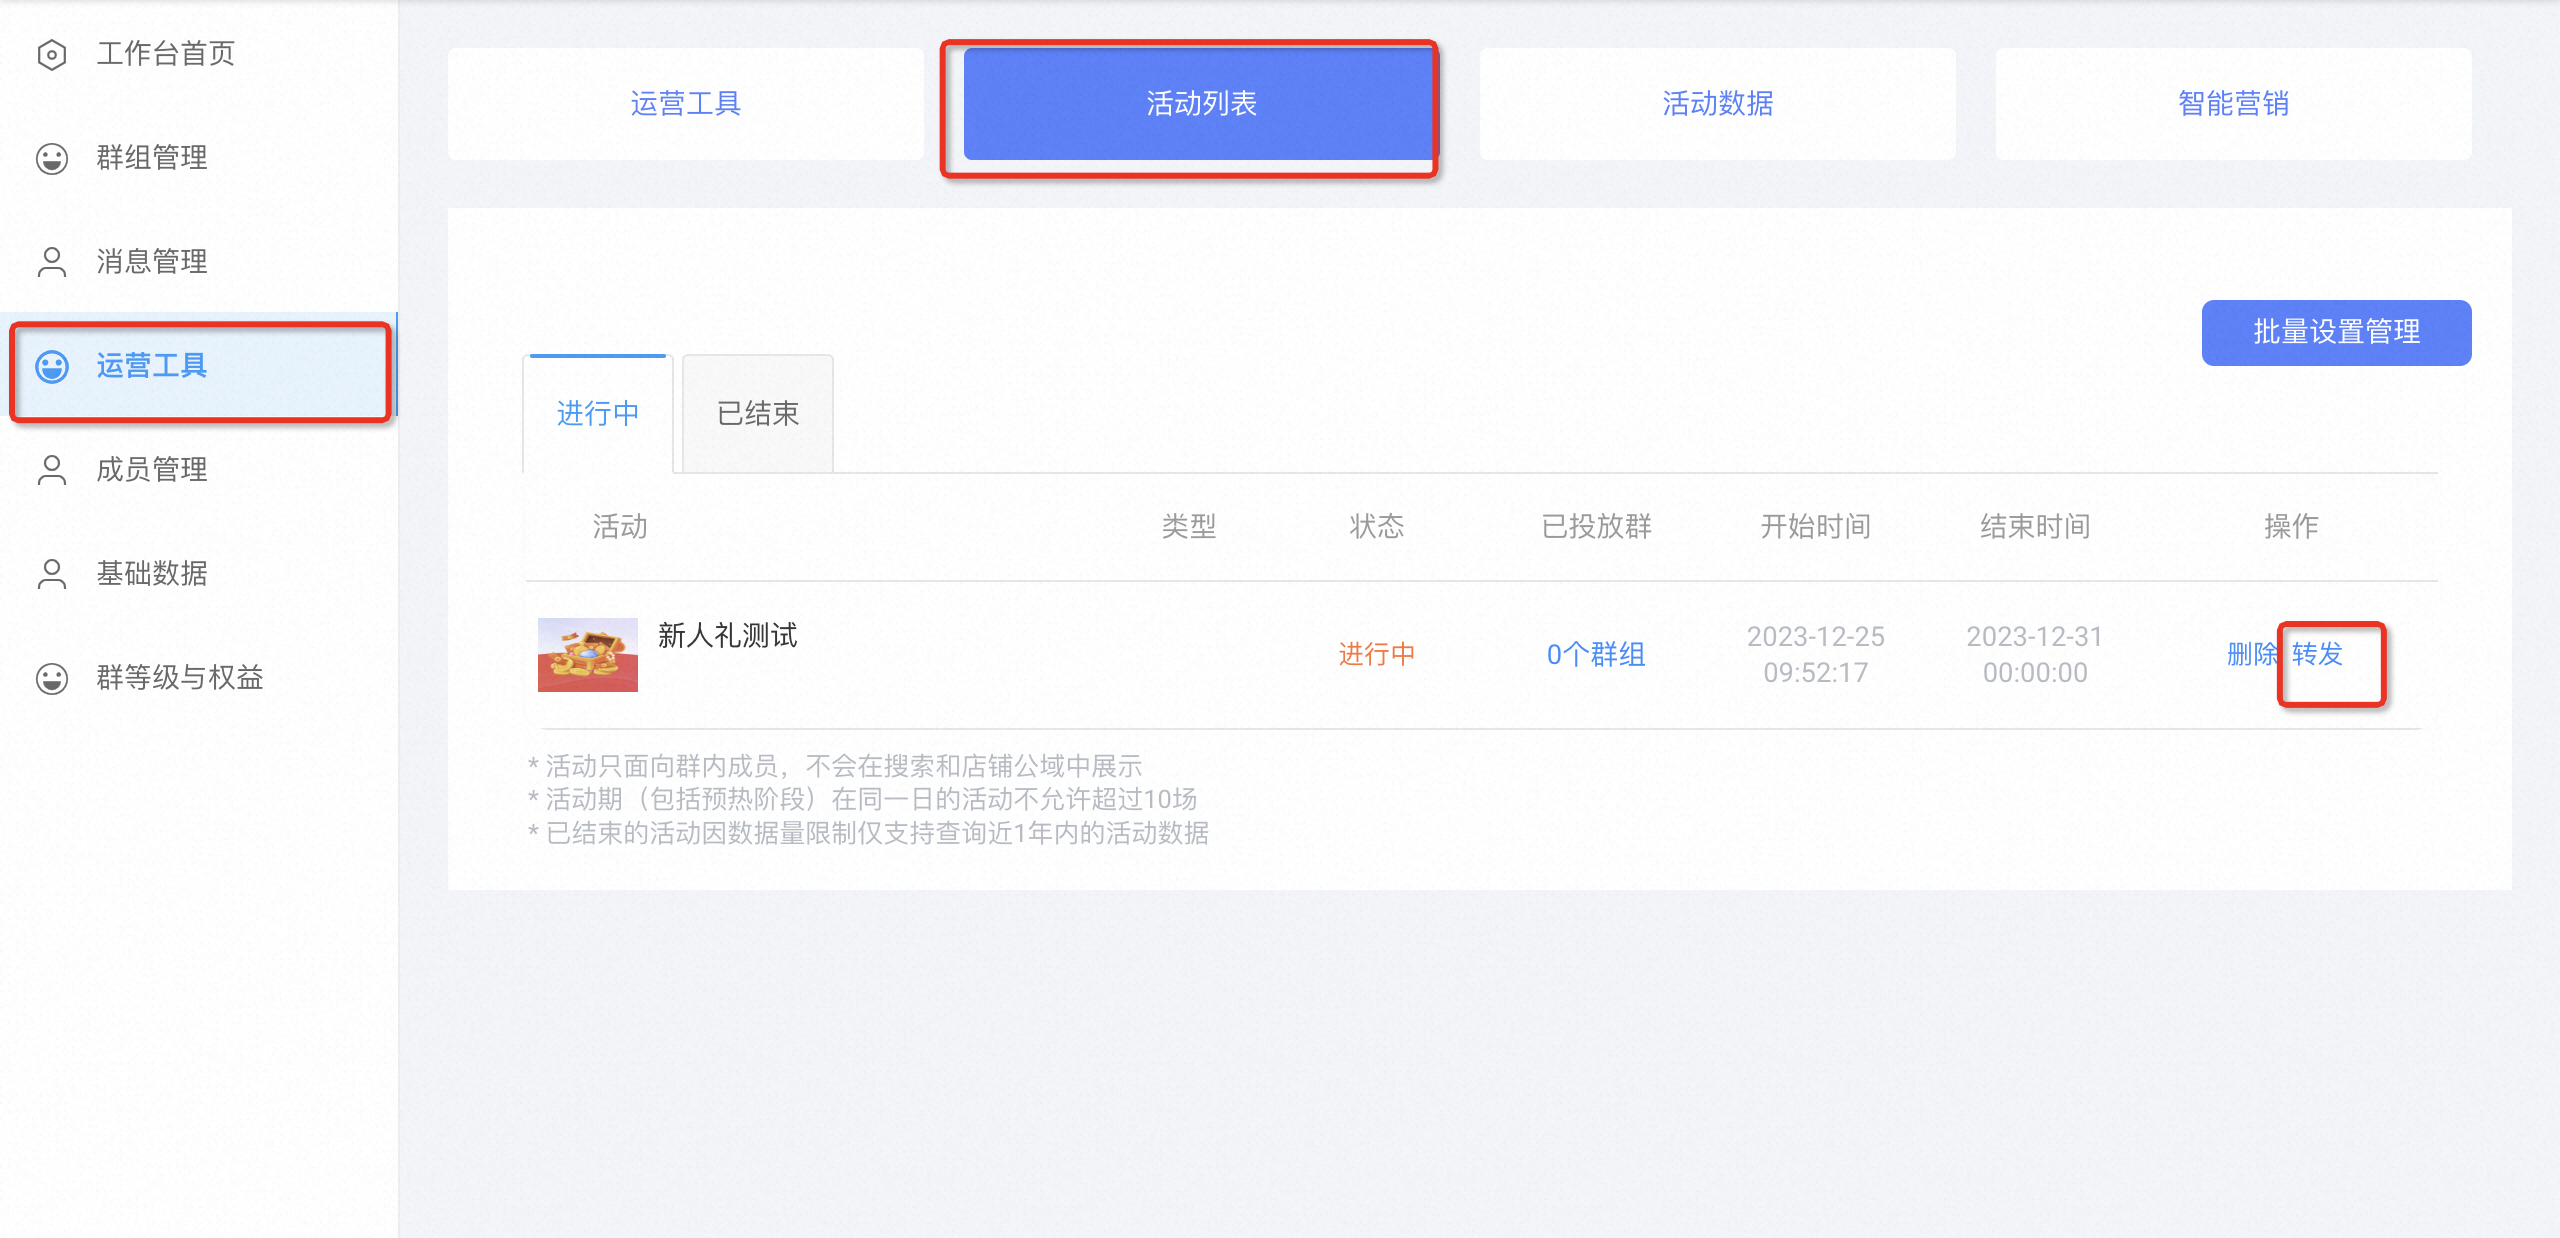Image resolution: width=2560 pixels, height=1238 pixels.
Task: Go to 消息管理 menu item
Action: click(x=200, y=262)
